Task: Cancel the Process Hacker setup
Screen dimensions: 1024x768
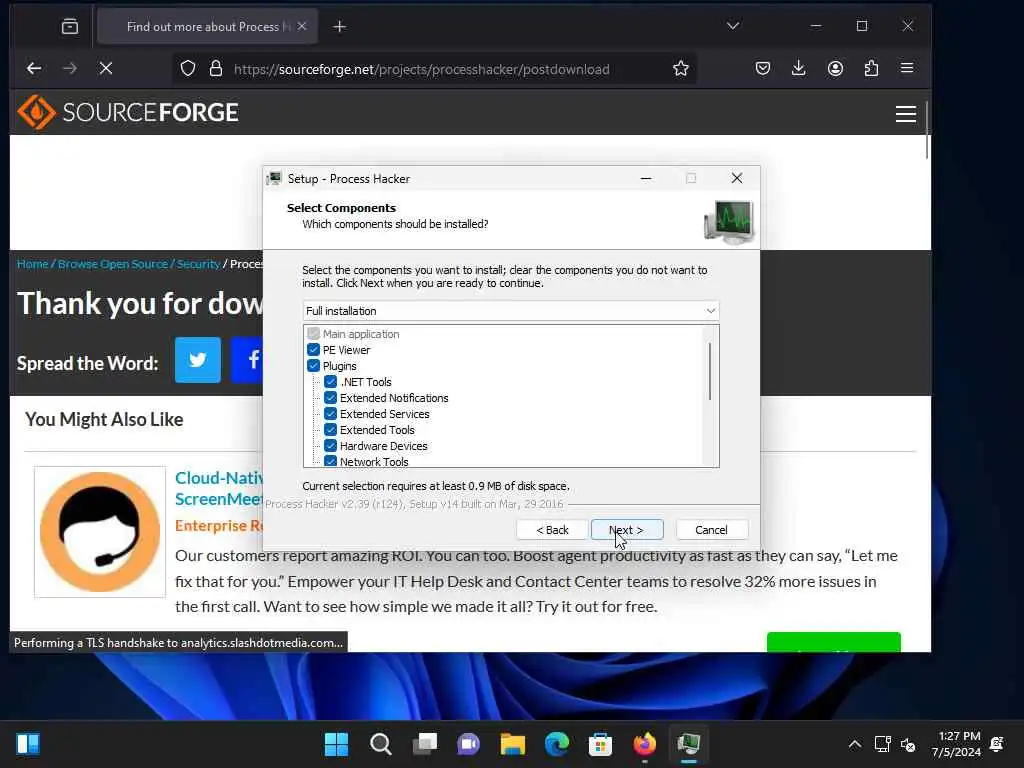Action: coord(711,530)
